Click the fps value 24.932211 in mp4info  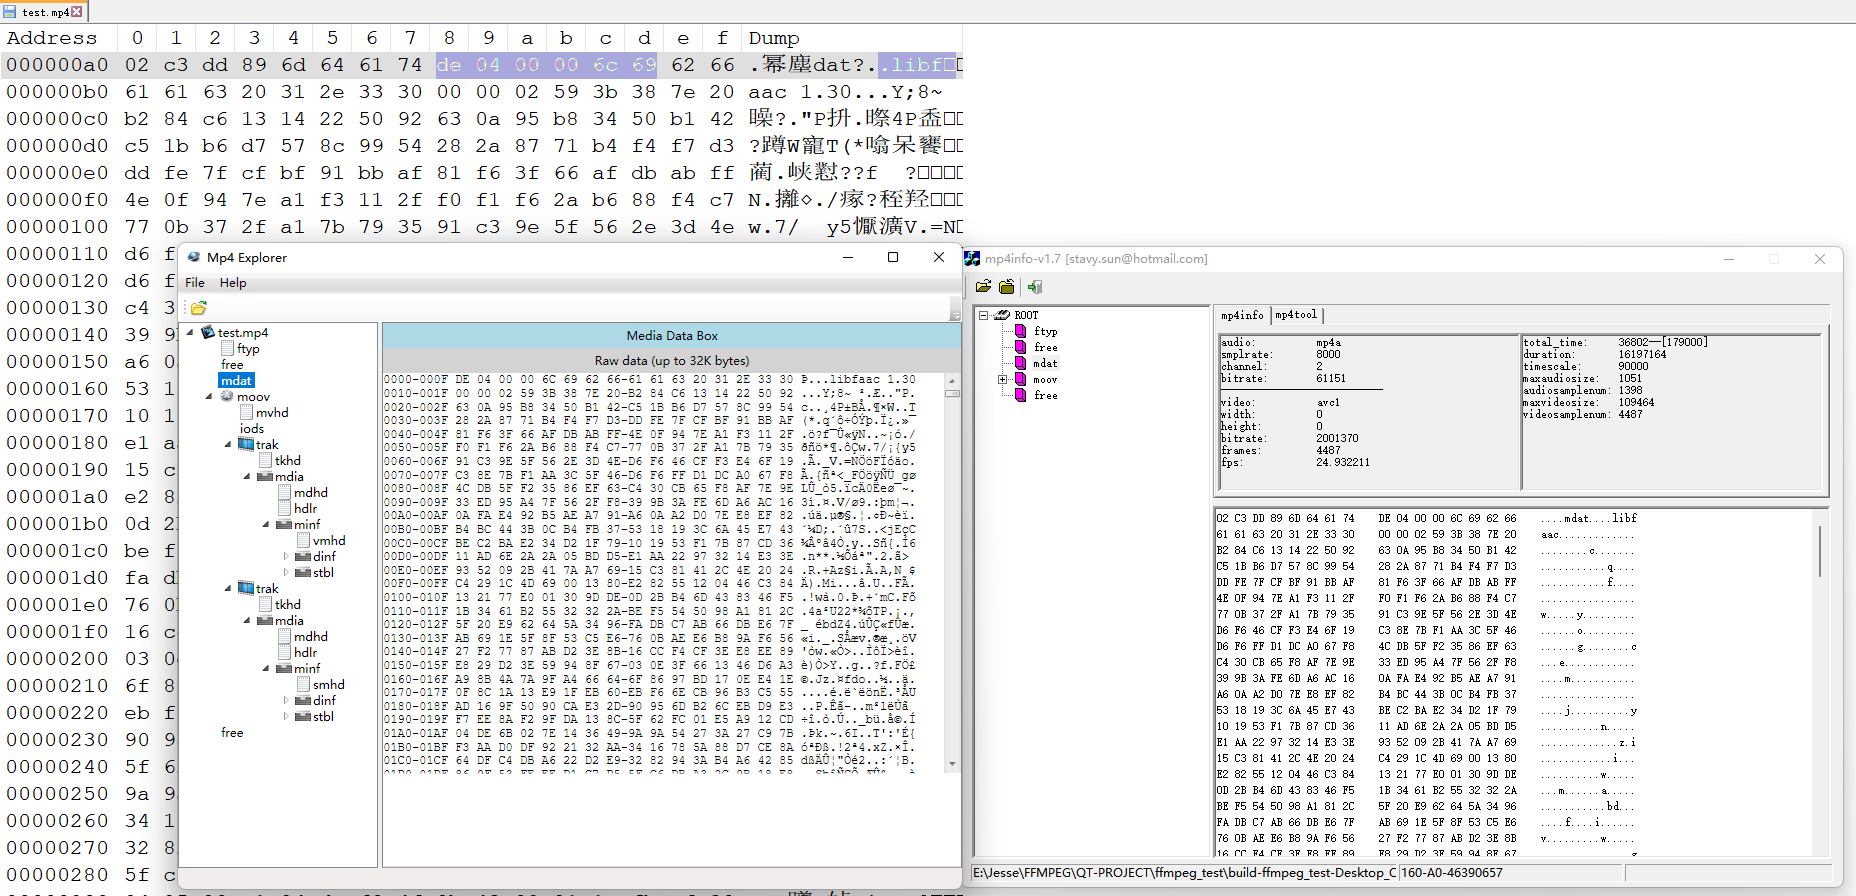click(x=1343, y=462)
